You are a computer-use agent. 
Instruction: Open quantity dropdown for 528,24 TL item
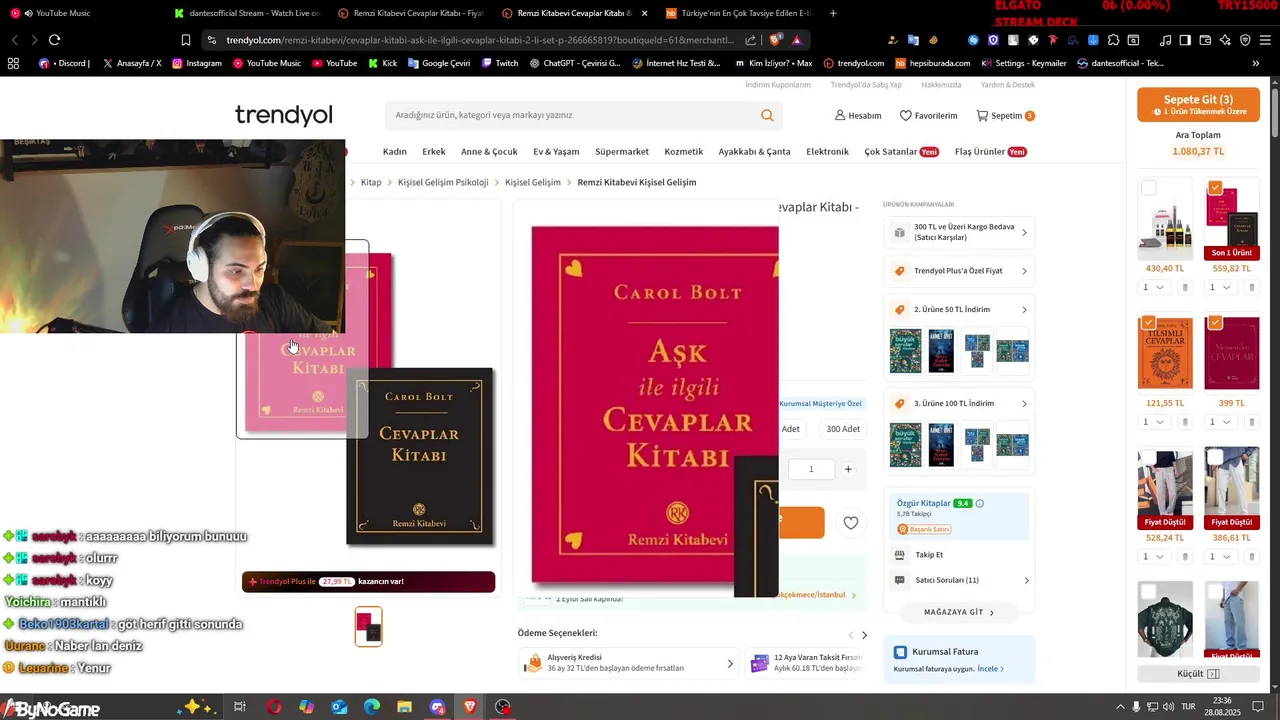(1153, 557)
